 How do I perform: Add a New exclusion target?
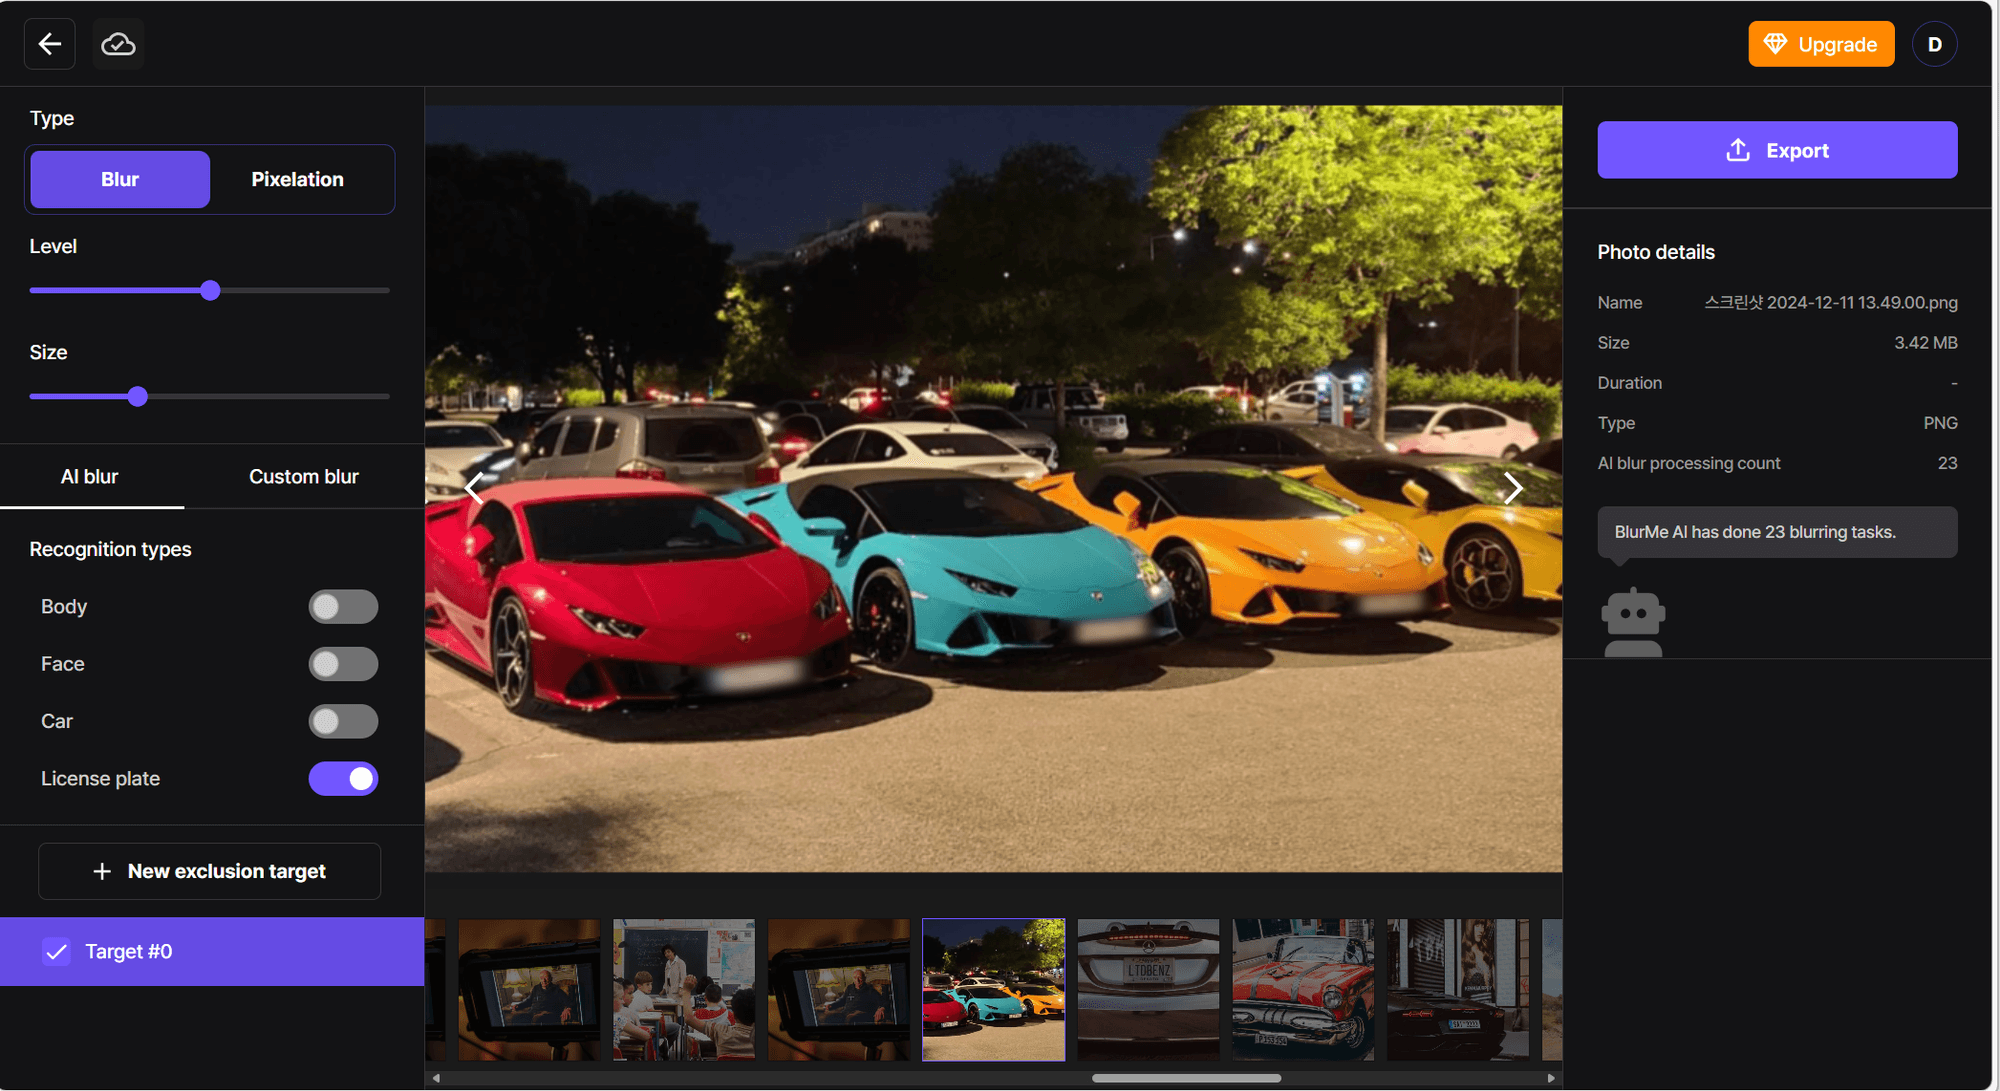(x=209, y=871)
